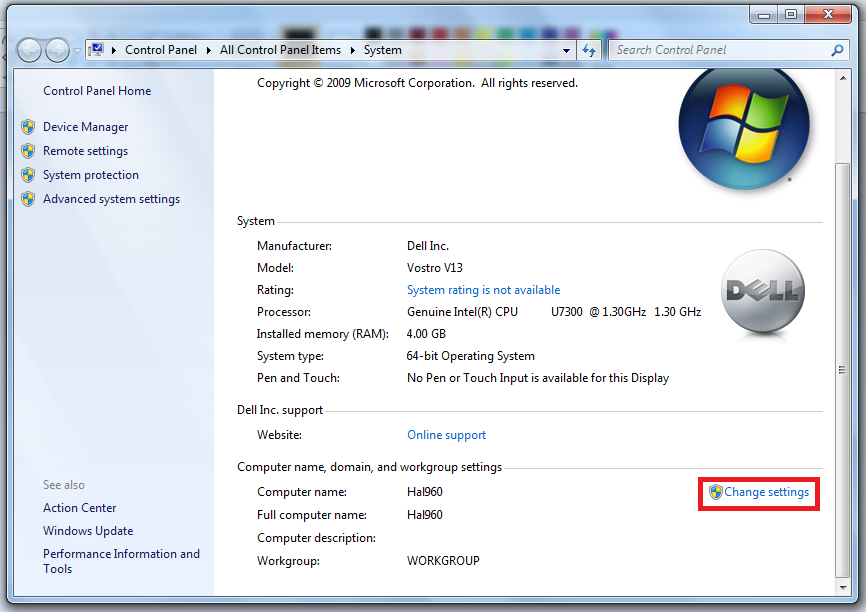Open the address bar history dropdown

(566, 50)
